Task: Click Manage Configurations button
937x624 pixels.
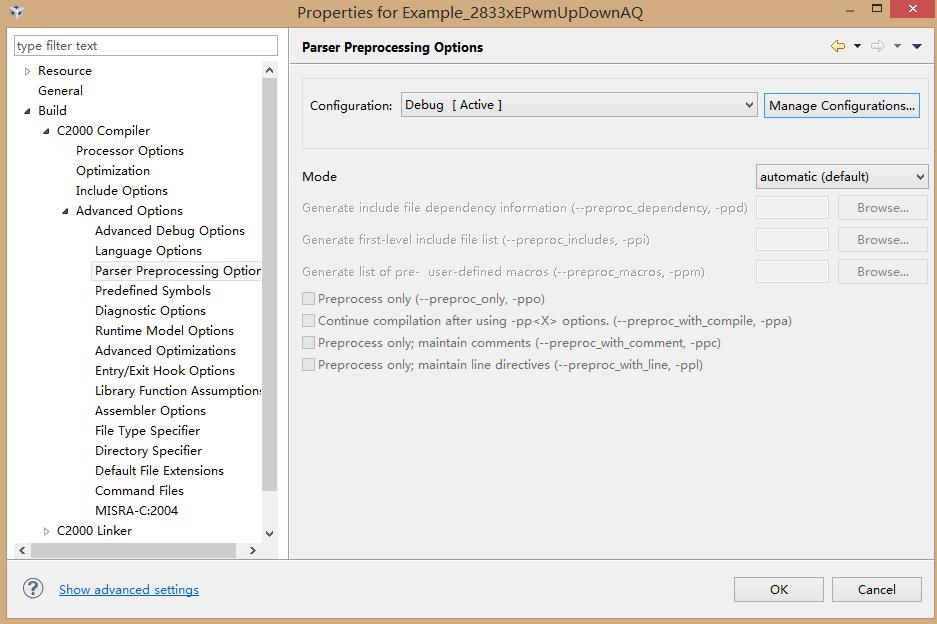Action: [841, 106]
